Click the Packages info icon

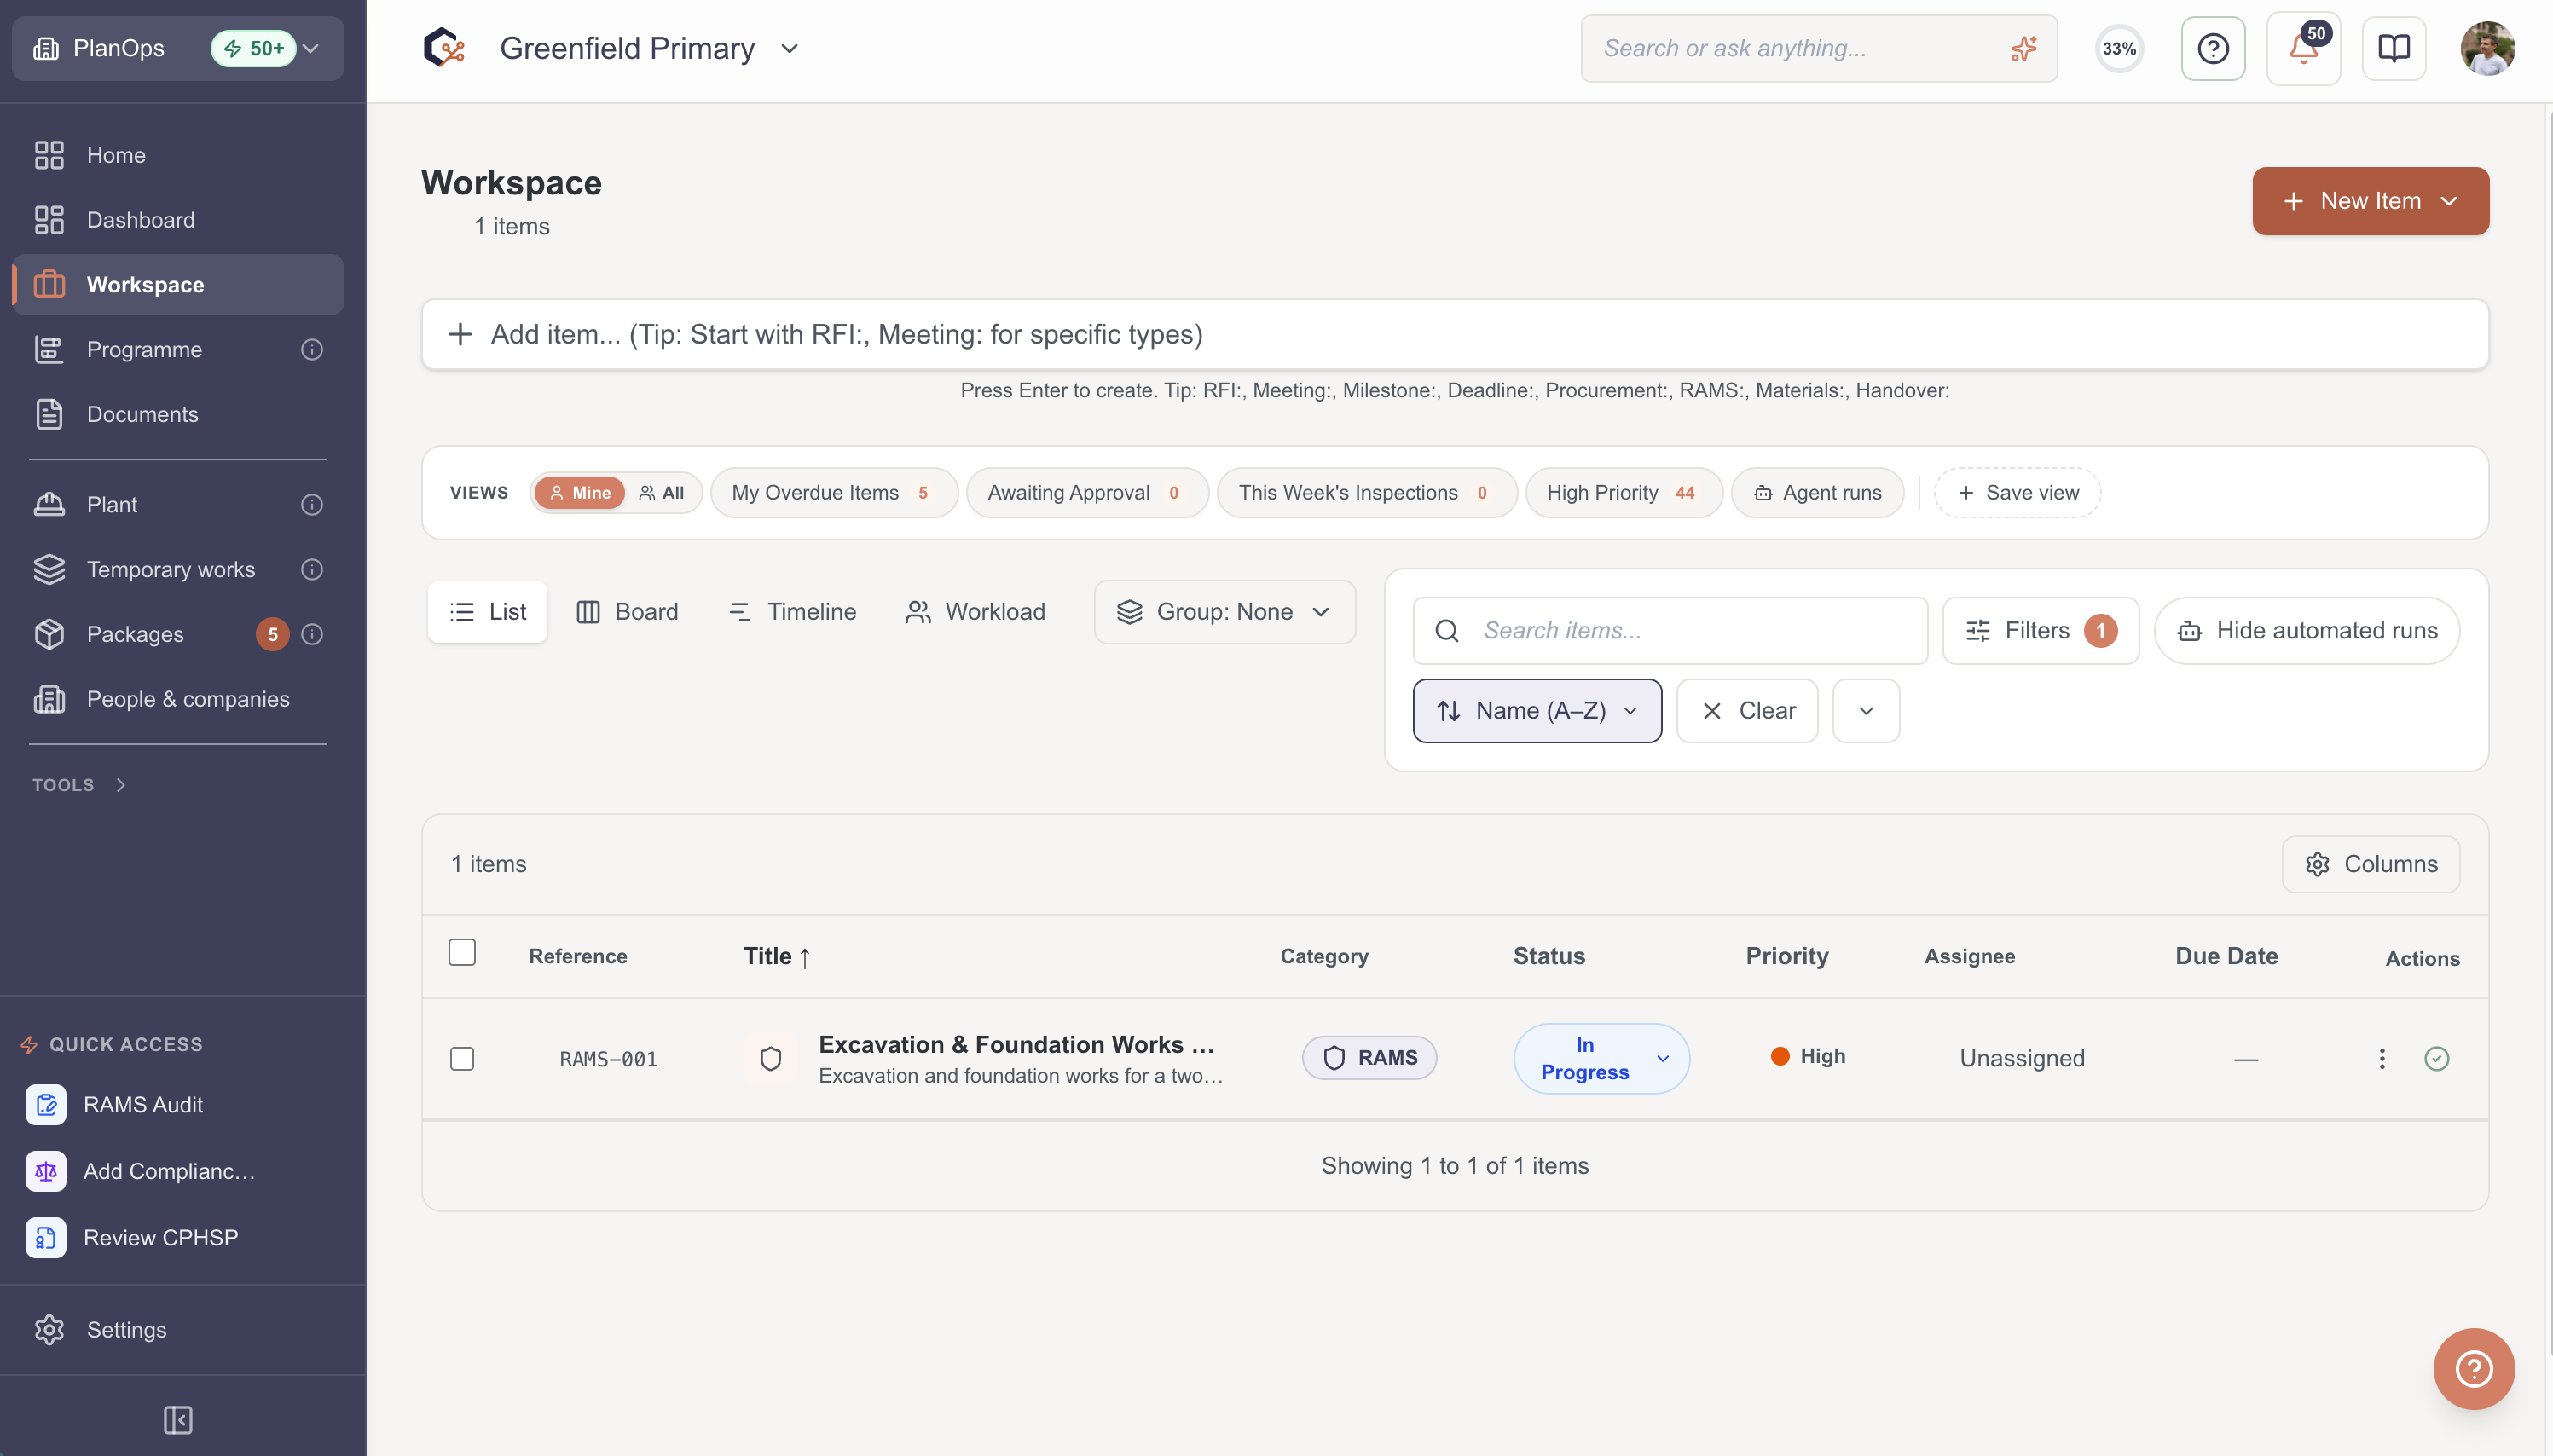312,634
